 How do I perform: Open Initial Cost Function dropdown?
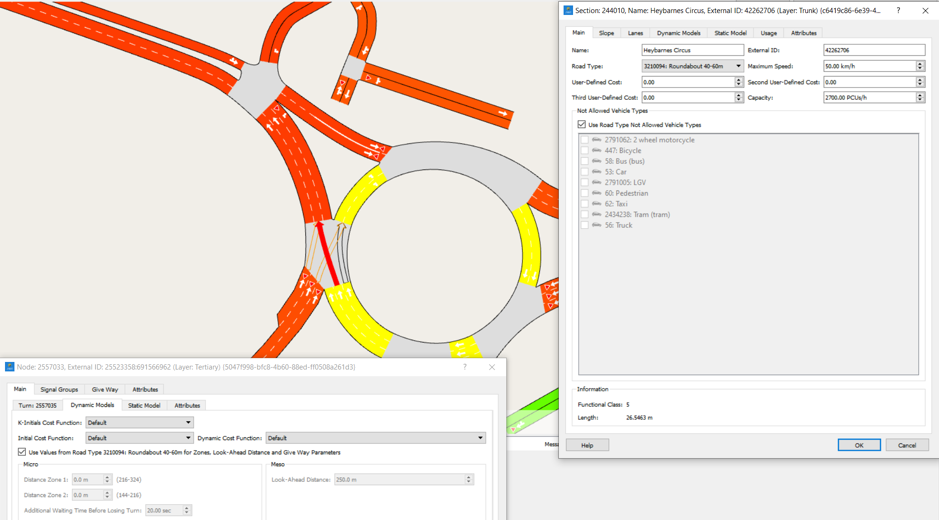point(140,438)
